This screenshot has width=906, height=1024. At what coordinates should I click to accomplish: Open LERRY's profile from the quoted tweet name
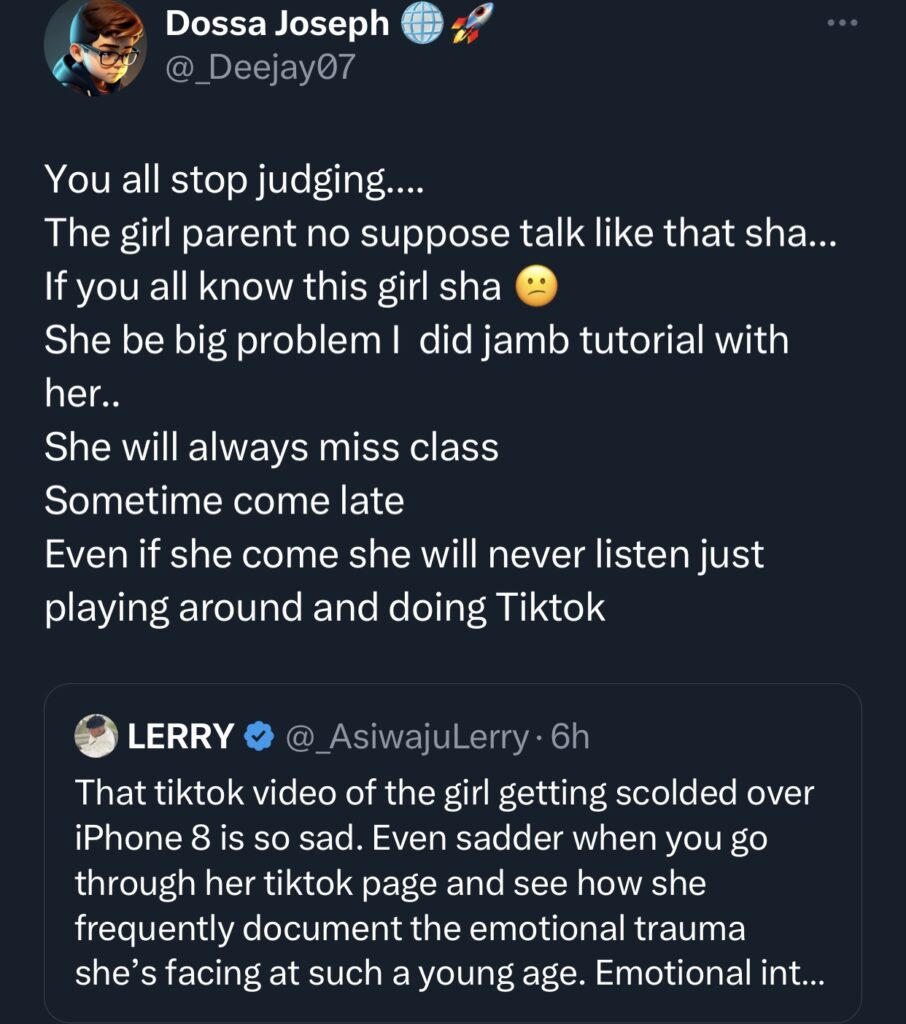(180, 738)
